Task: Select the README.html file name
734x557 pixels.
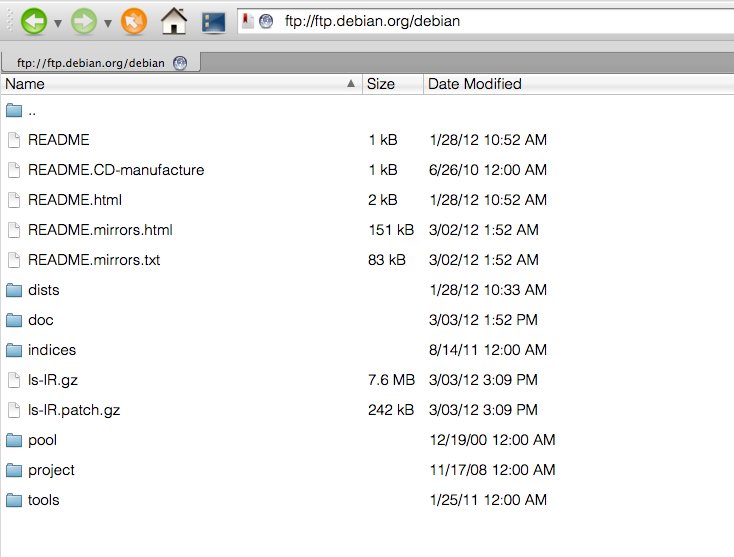Action: [75, 200]
